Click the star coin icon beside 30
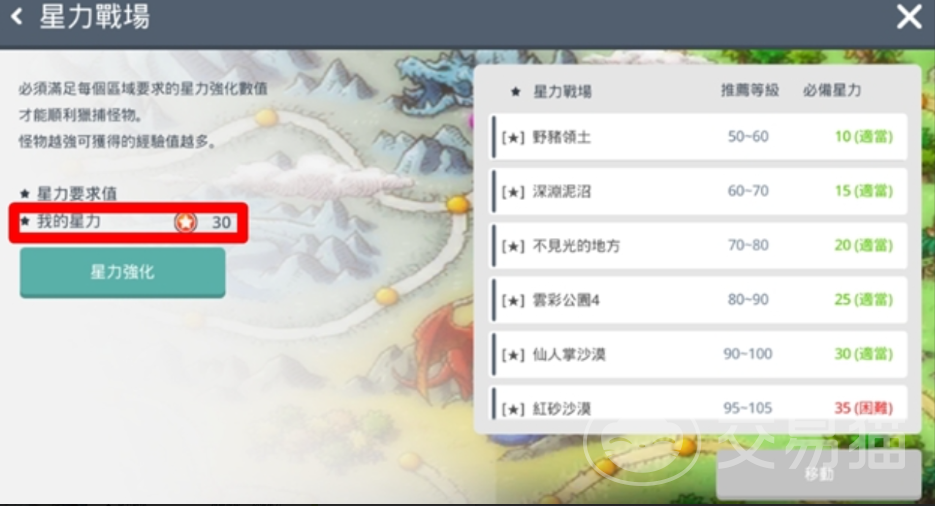This screenshot has width=935, height=506. point(185,222)
